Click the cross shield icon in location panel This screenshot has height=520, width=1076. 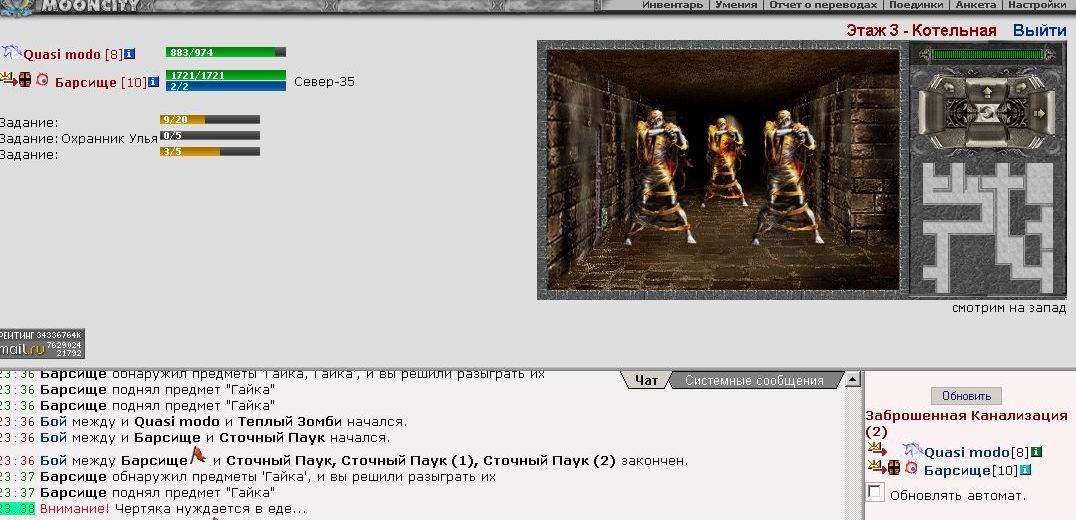[893, 468]
